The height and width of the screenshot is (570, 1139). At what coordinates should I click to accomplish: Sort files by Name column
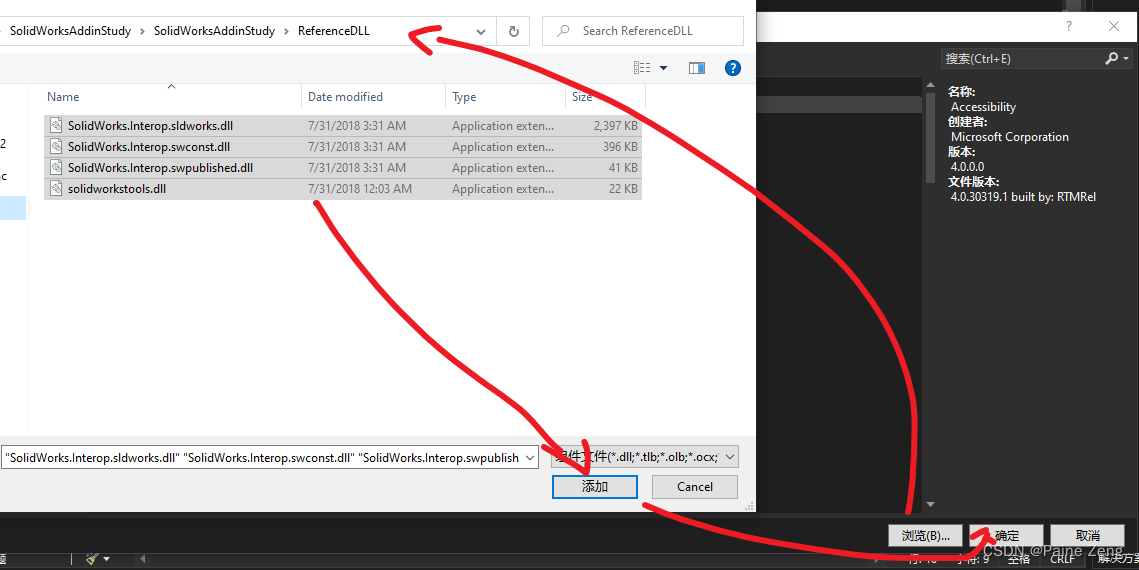point(171,97)
